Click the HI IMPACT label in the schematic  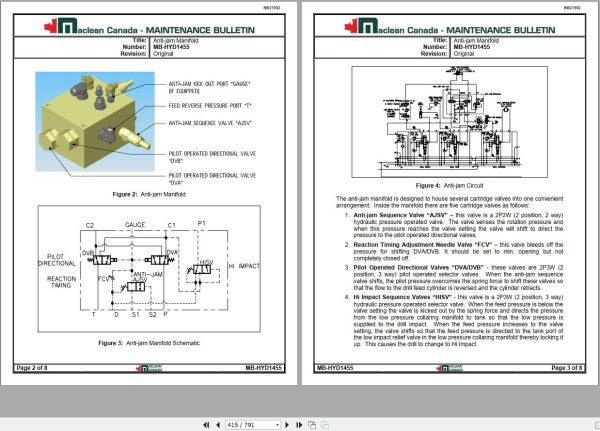(x=245, y=266)
